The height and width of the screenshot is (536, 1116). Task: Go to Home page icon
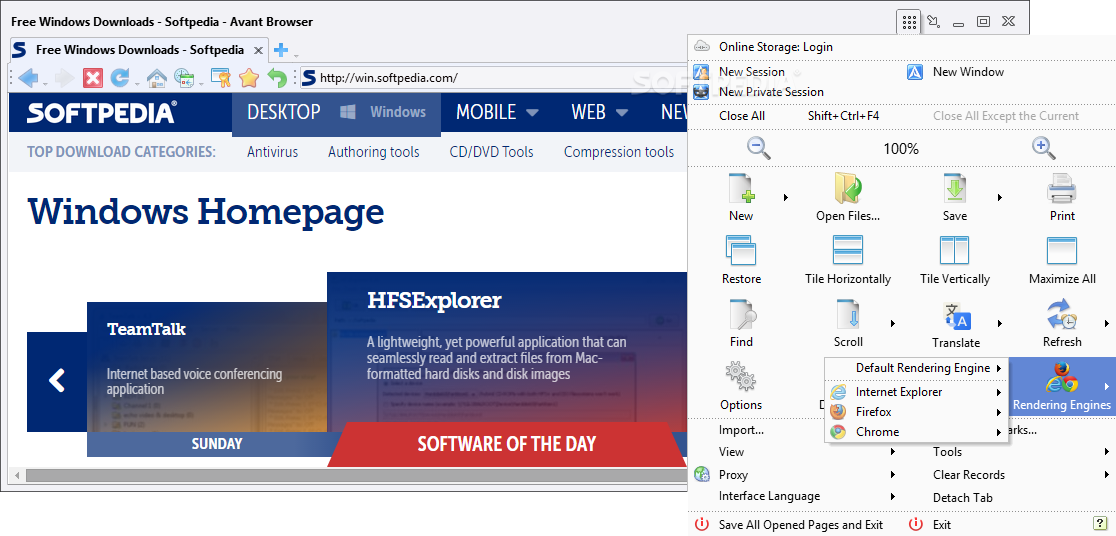[157, 78]
